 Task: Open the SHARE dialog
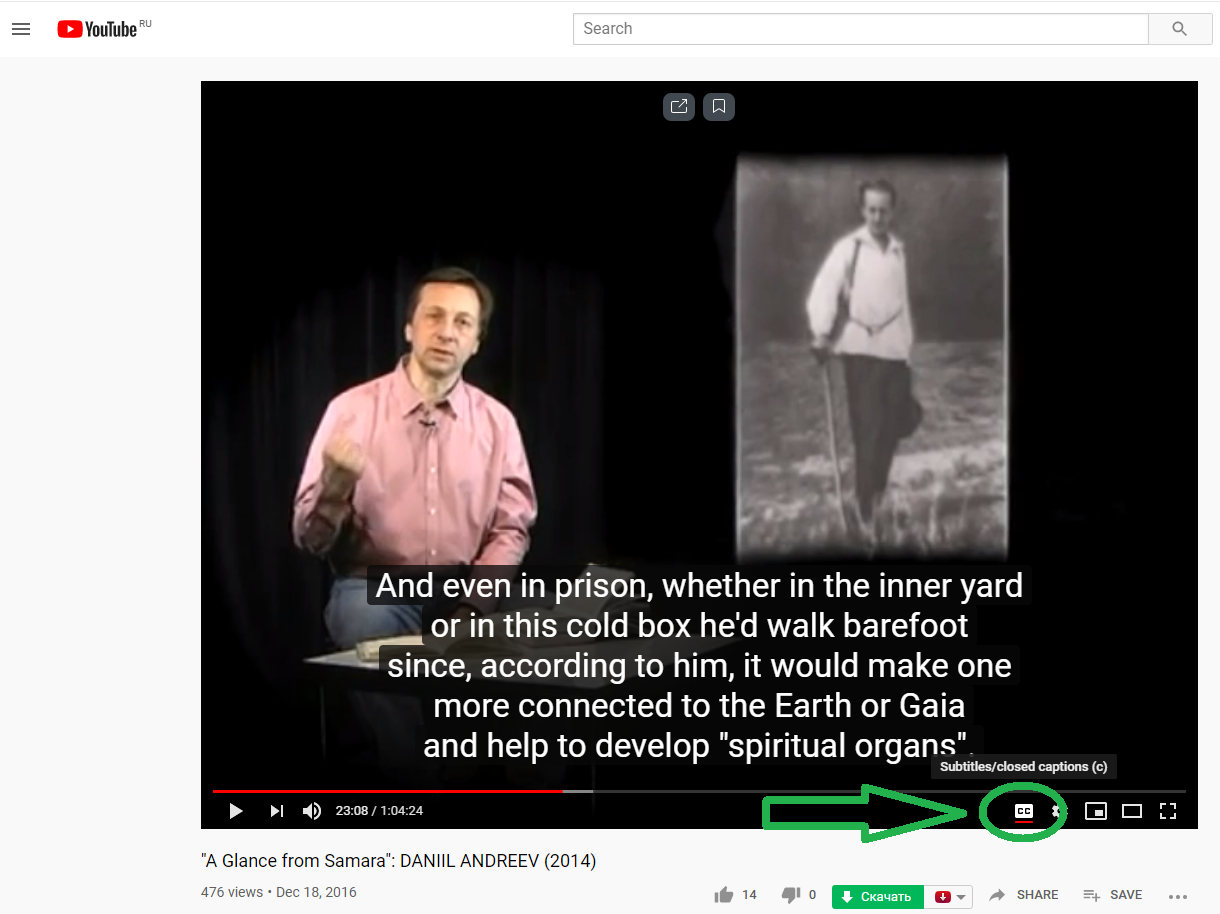pos(1024,895)
